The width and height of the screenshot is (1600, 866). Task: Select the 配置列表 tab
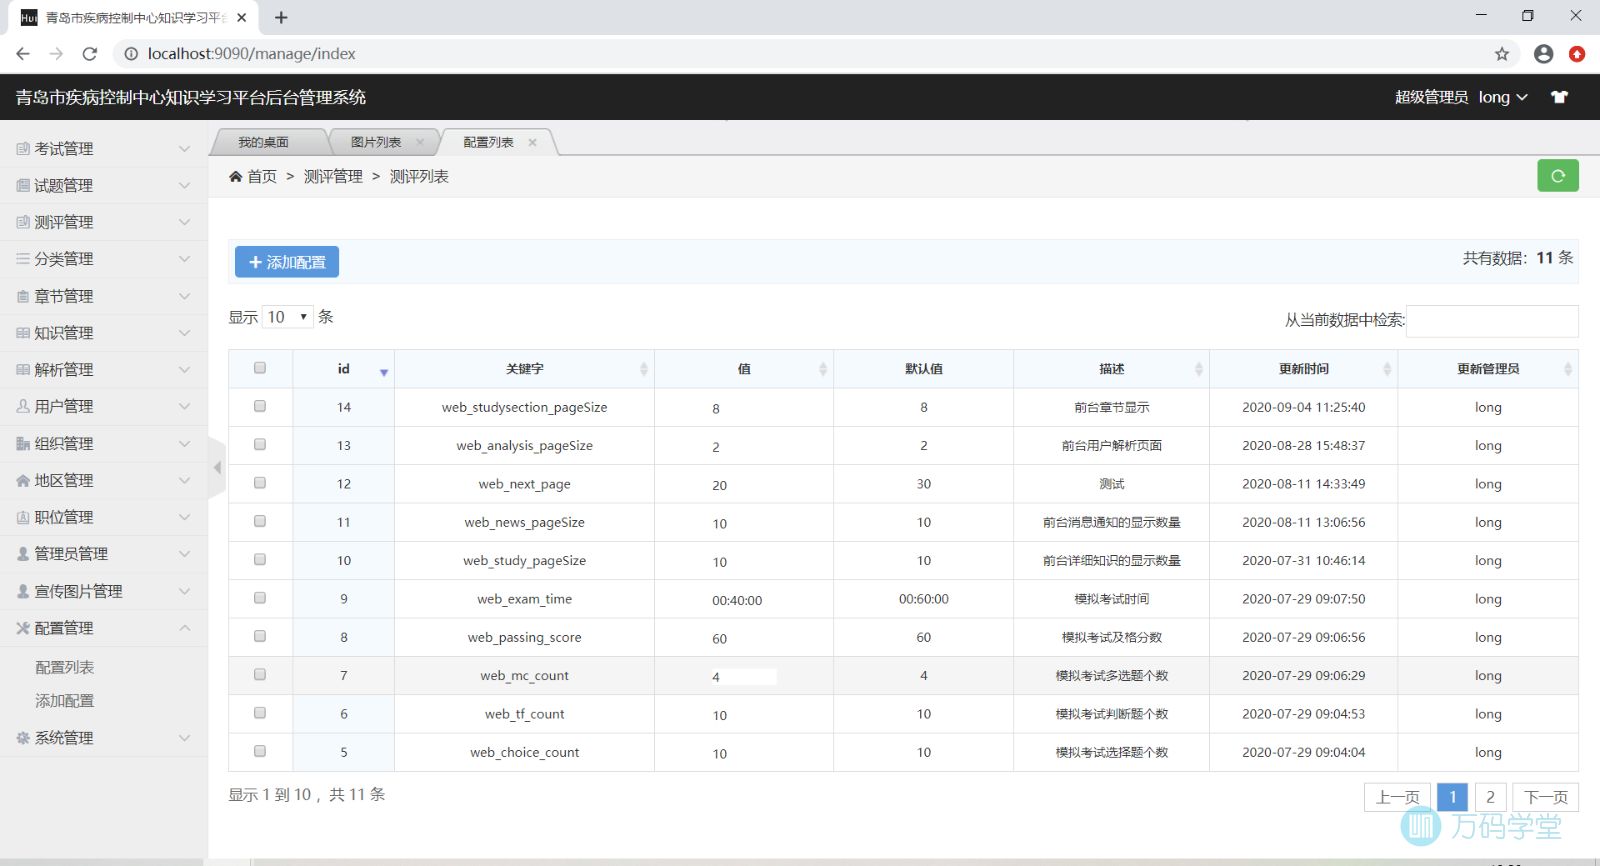(x=488, y=142)
